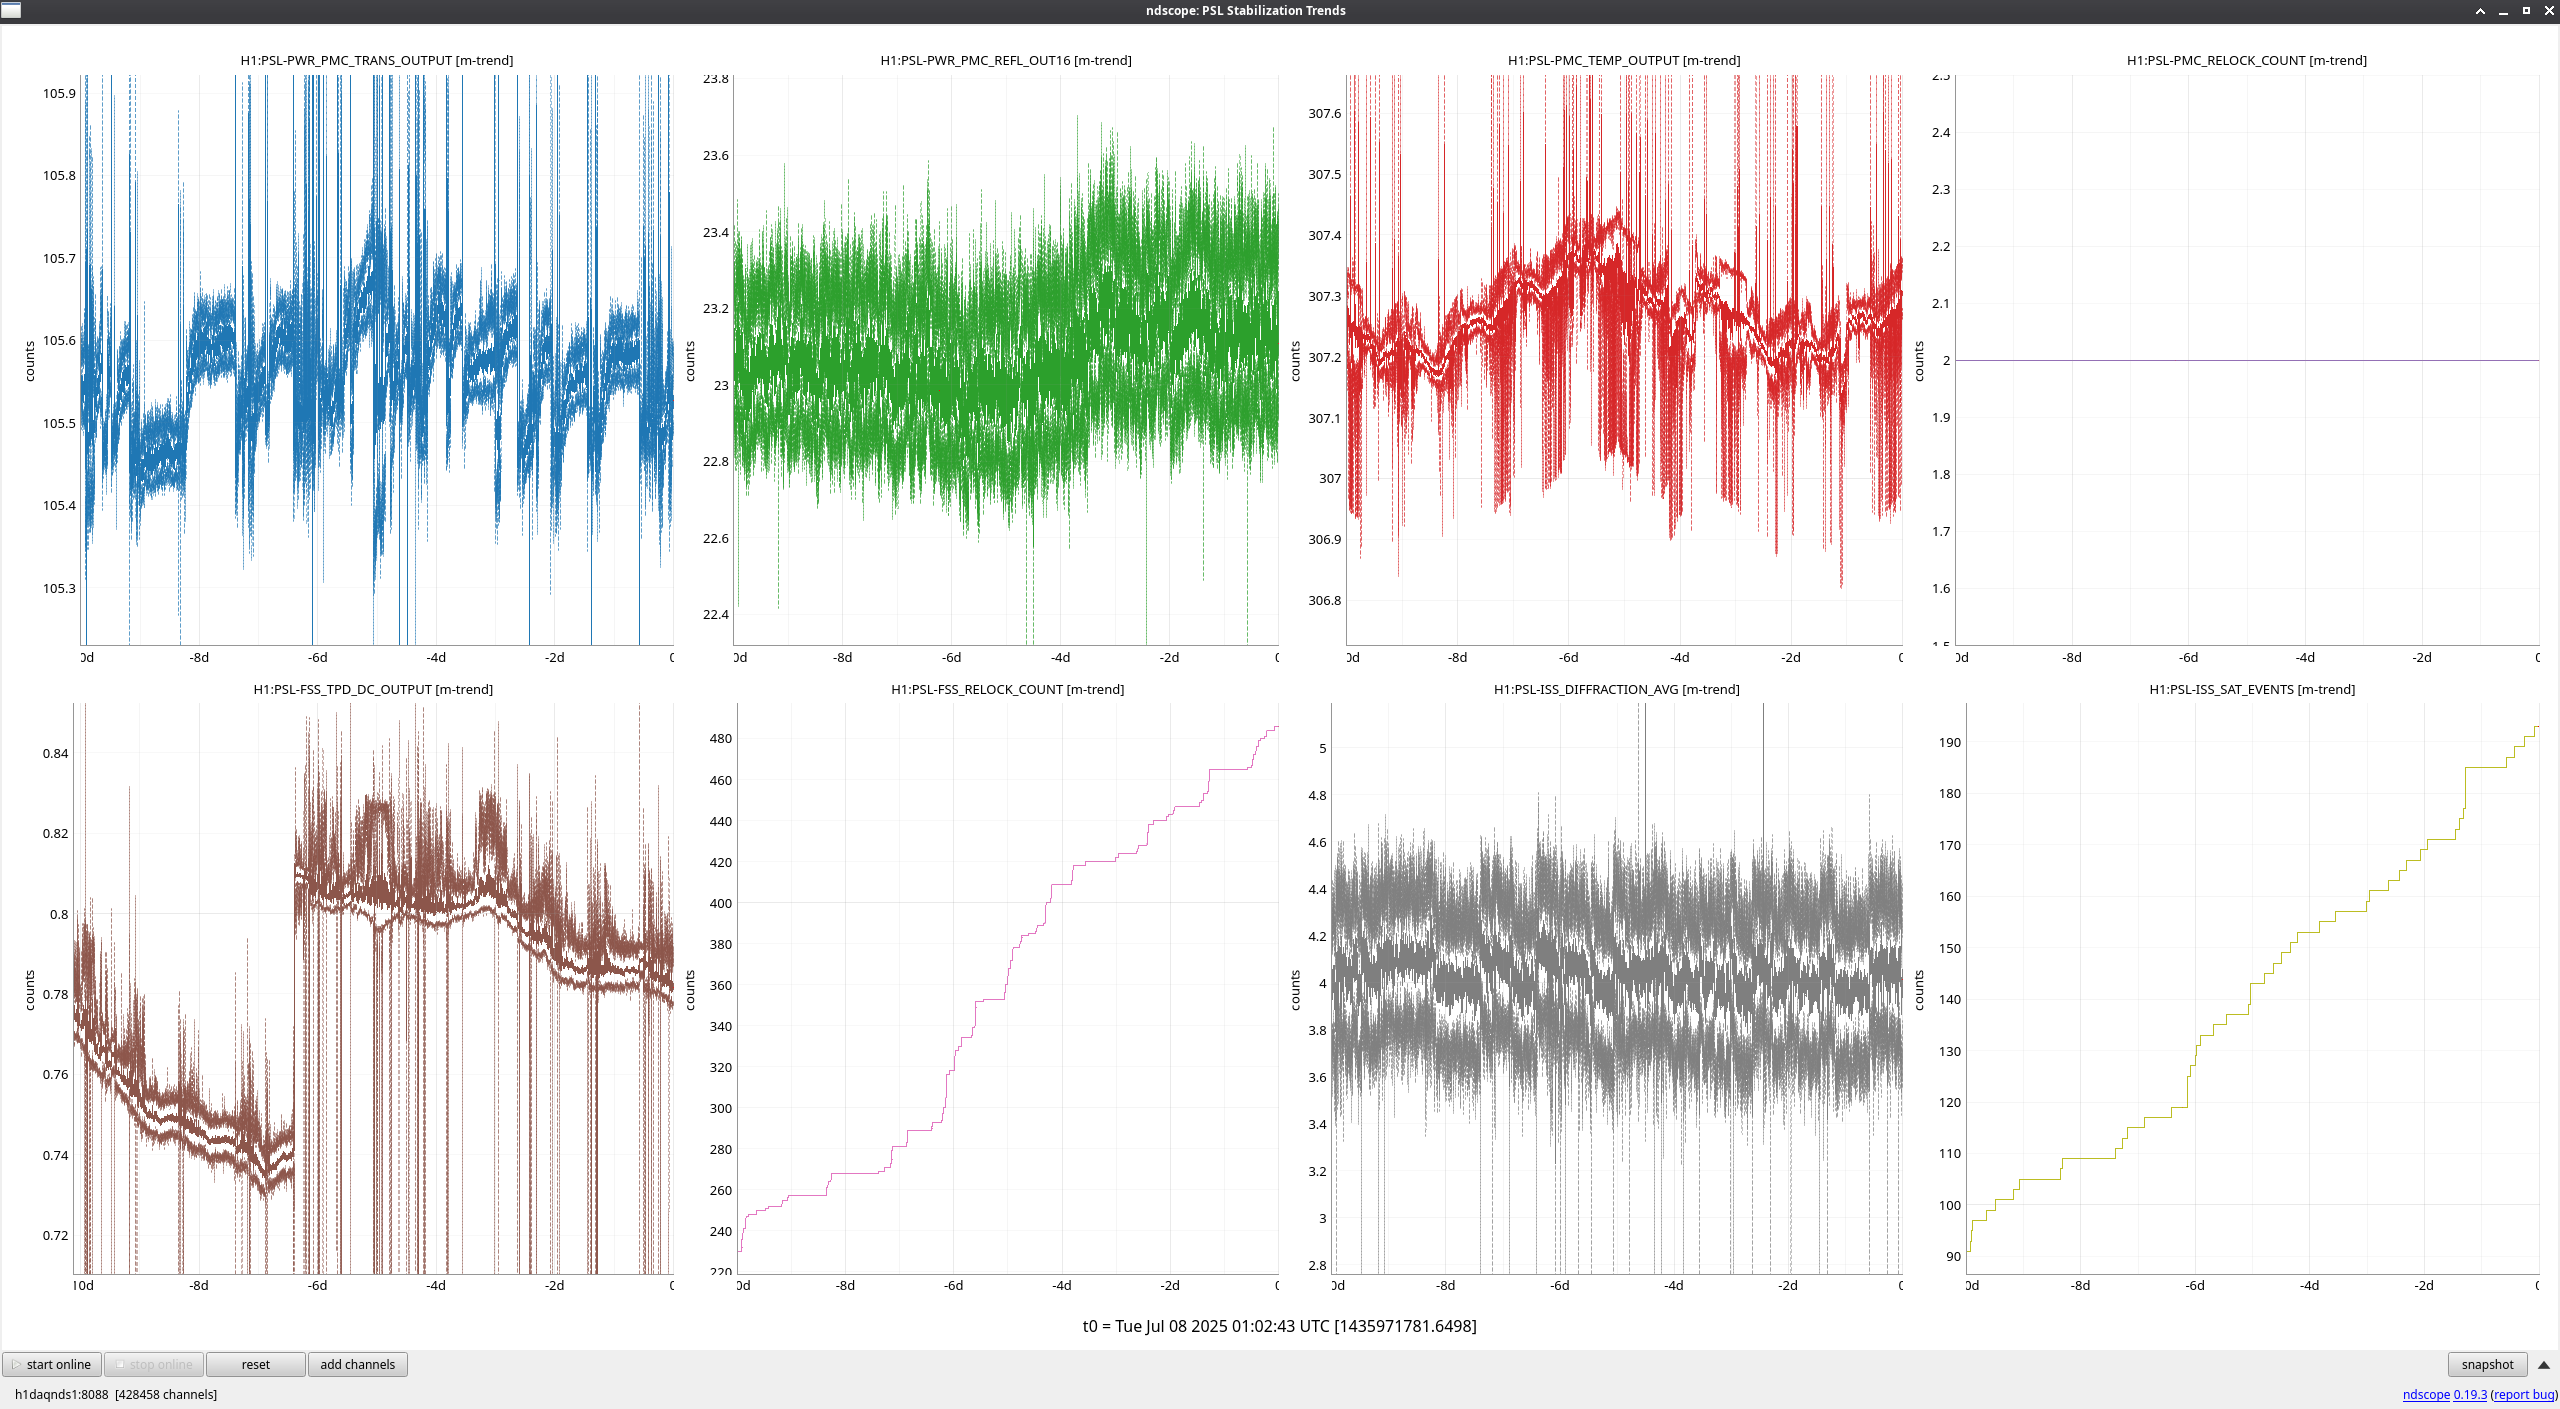This screenshot has height=1409, width=2560.
Task: Maximize the ndscope window
Action: click(2526, 11)
